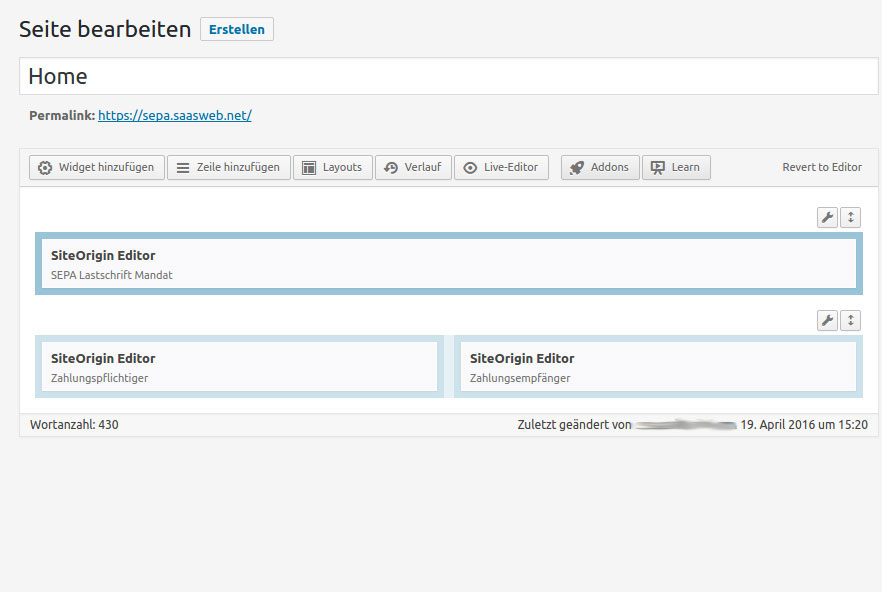Click Revert to Editor
The width and height of the screenshot is (882, 592).
click(822, 167)
